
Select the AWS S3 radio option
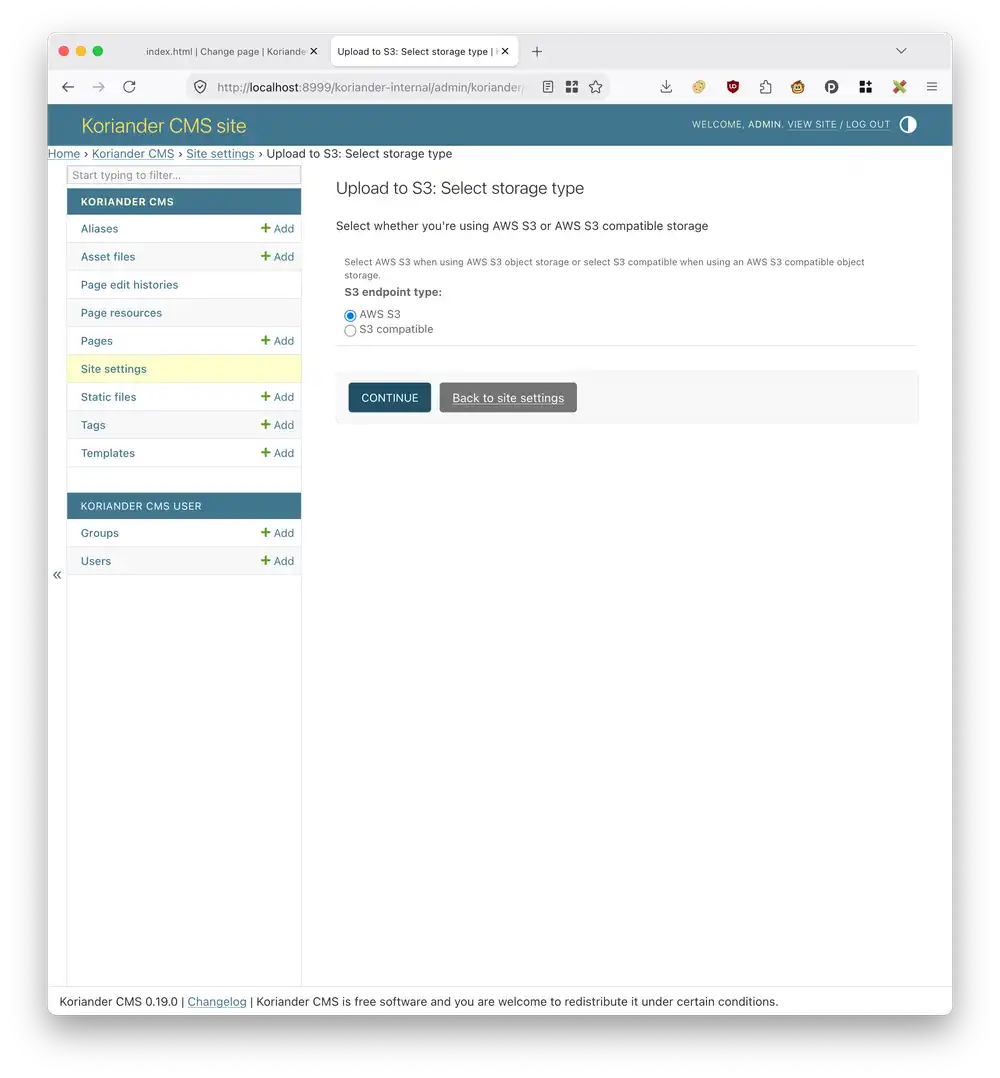[350, 316]
